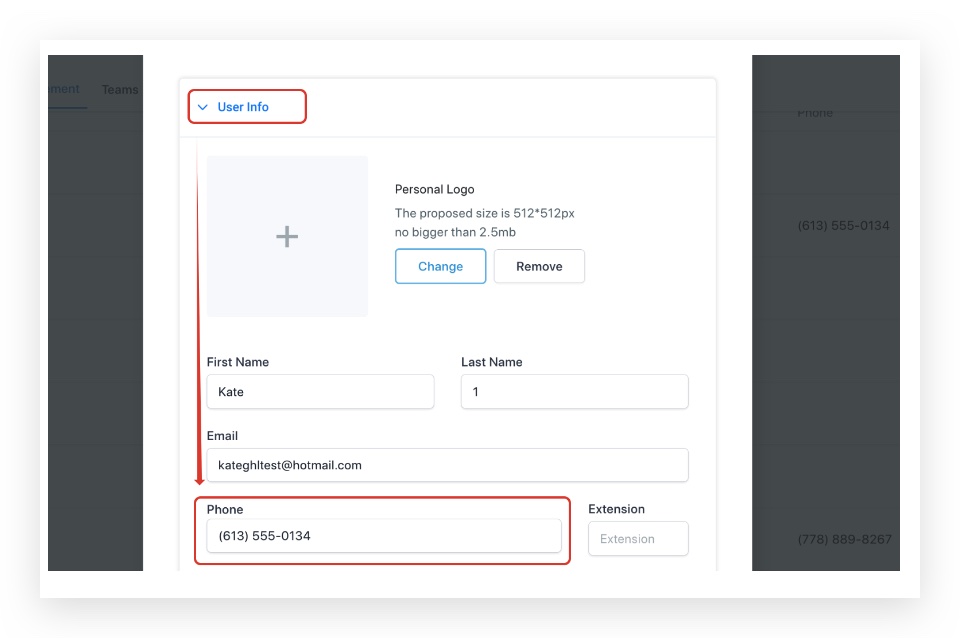Viewport: 960px width, 638px height.
Task: Click the Extension label text
Action: point(616,509)
